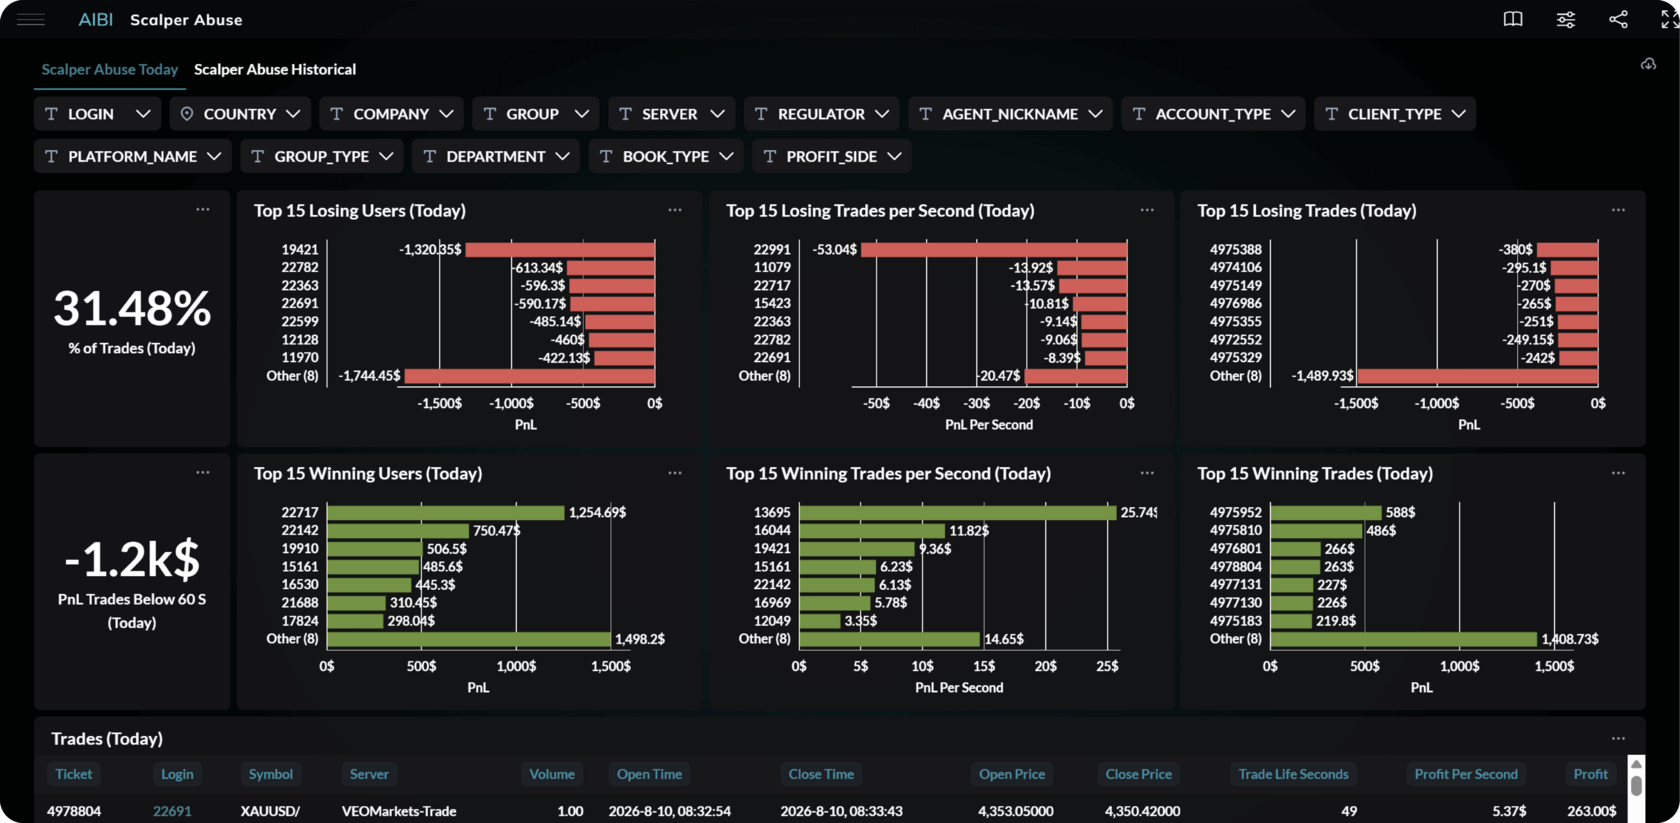Expand the SERVER filter dropdown
1680x823 pixels.
pyautogui.click(x=672, y=114)
